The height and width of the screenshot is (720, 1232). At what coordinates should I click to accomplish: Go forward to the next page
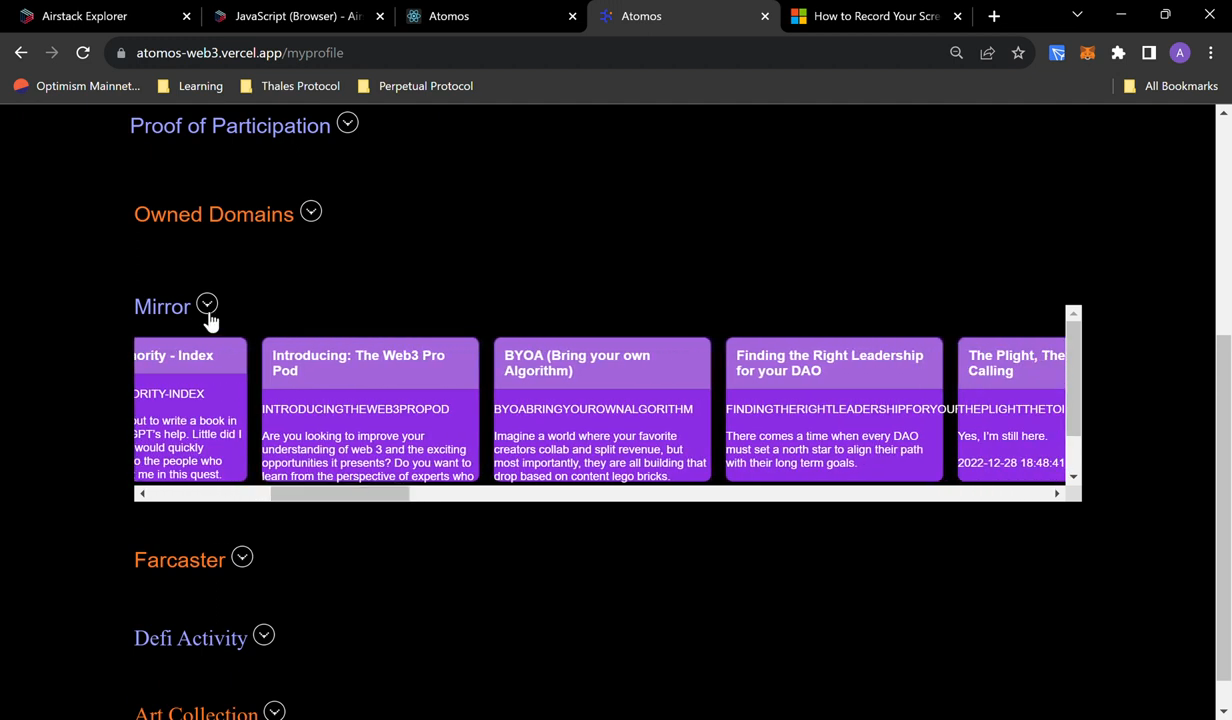(x=52, y=53)
